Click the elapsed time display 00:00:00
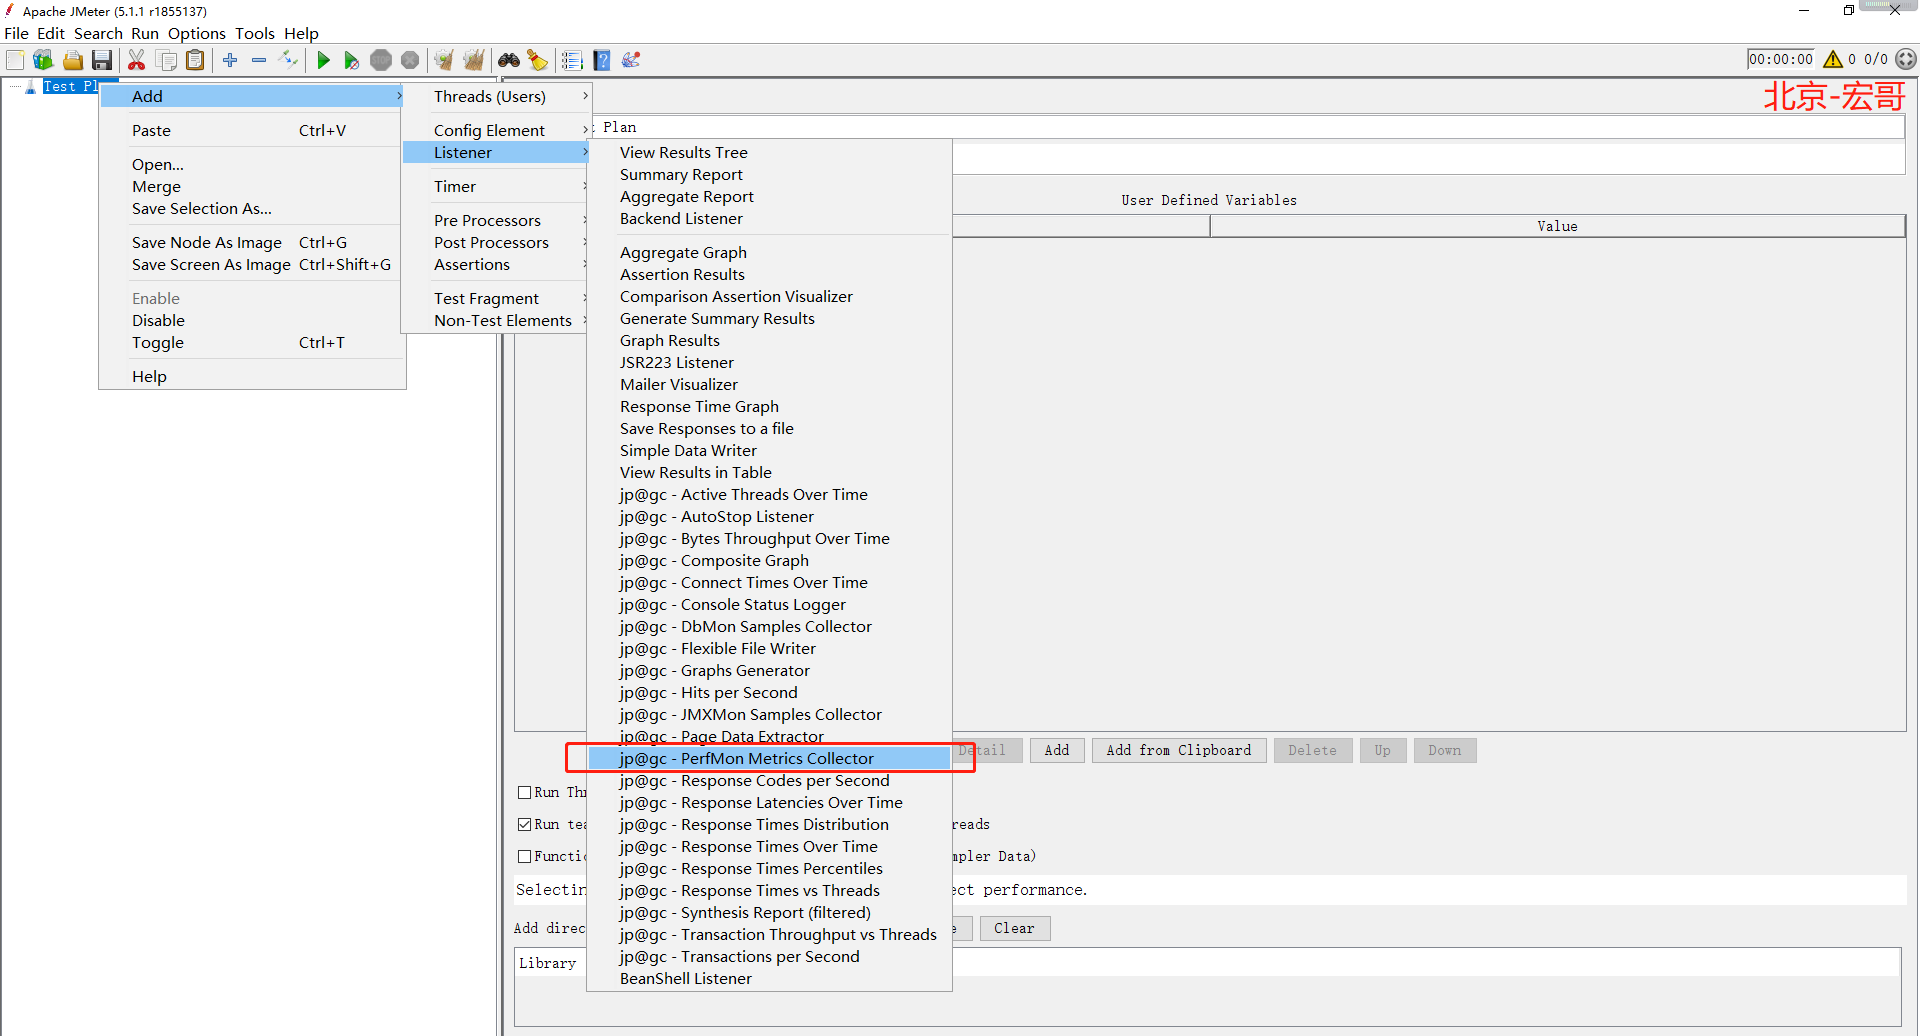Image resolution: width=1920 pixels, height=1036 pixels. (1780, 59)
